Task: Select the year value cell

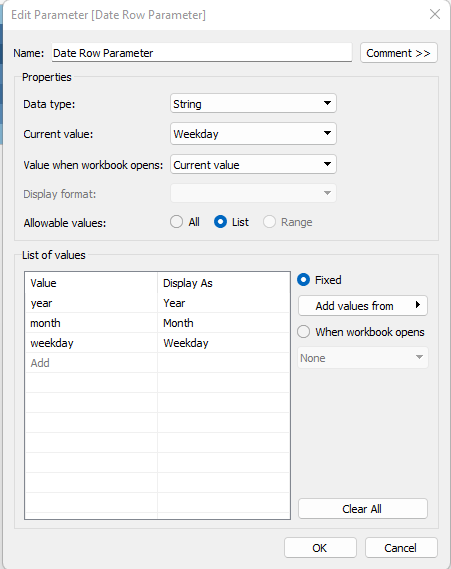Action: point(91,303)
